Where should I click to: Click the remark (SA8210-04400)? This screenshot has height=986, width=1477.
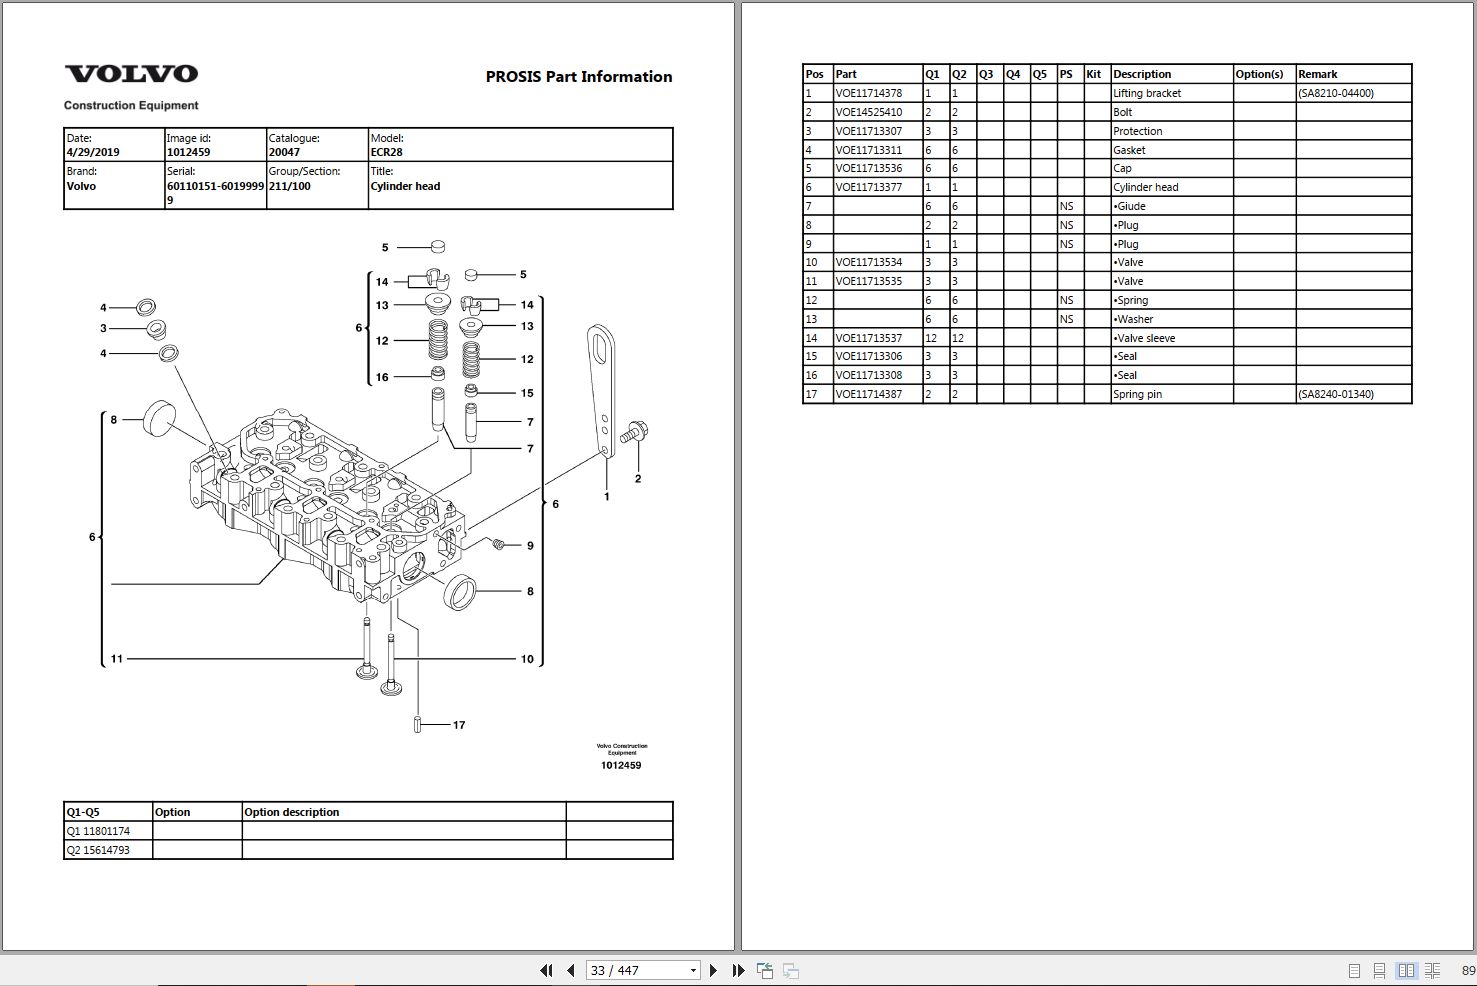pyautogui.click(x=1336, y=93)
